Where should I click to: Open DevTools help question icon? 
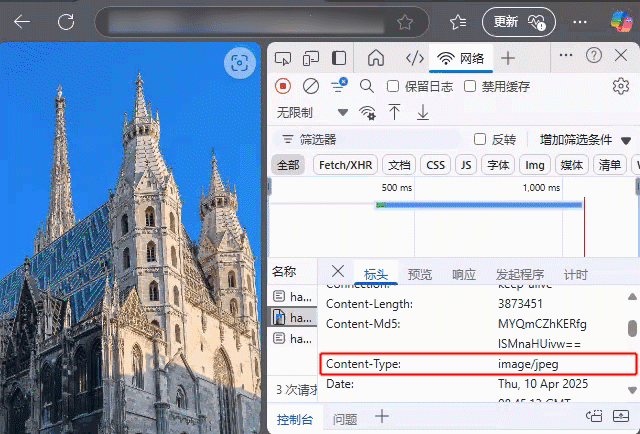593,55
